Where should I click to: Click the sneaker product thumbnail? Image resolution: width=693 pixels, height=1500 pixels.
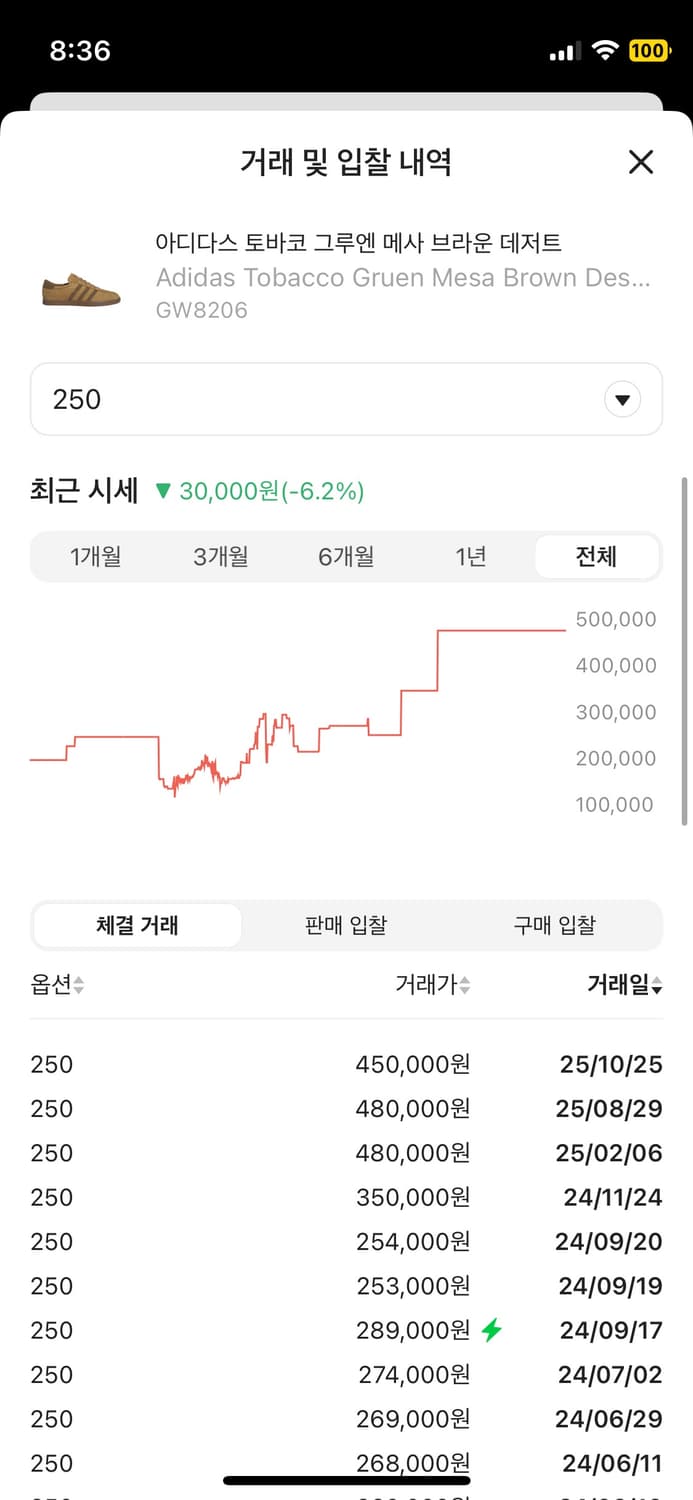[x=80, y=287]
